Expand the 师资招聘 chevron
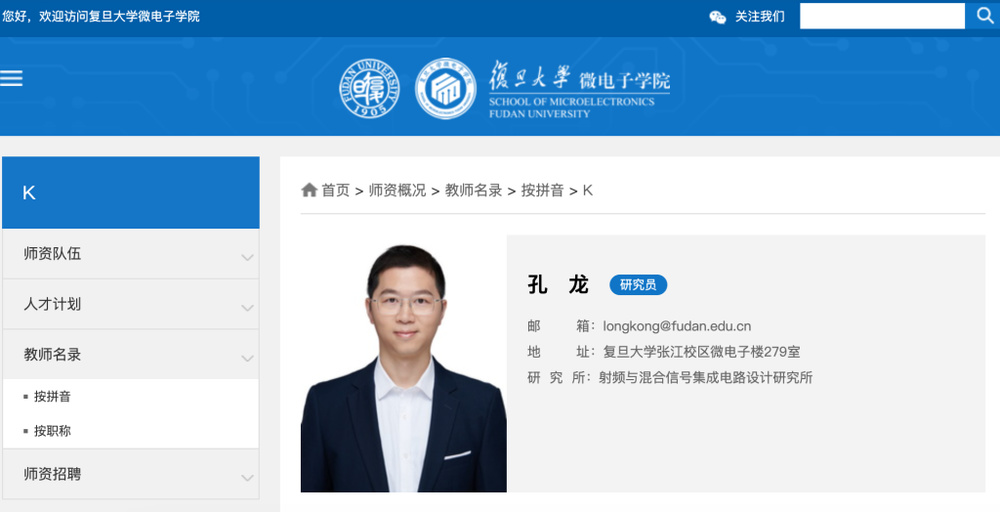This screenshot has height=512, width=1000. pyautogui.click(x=247, y=477)
